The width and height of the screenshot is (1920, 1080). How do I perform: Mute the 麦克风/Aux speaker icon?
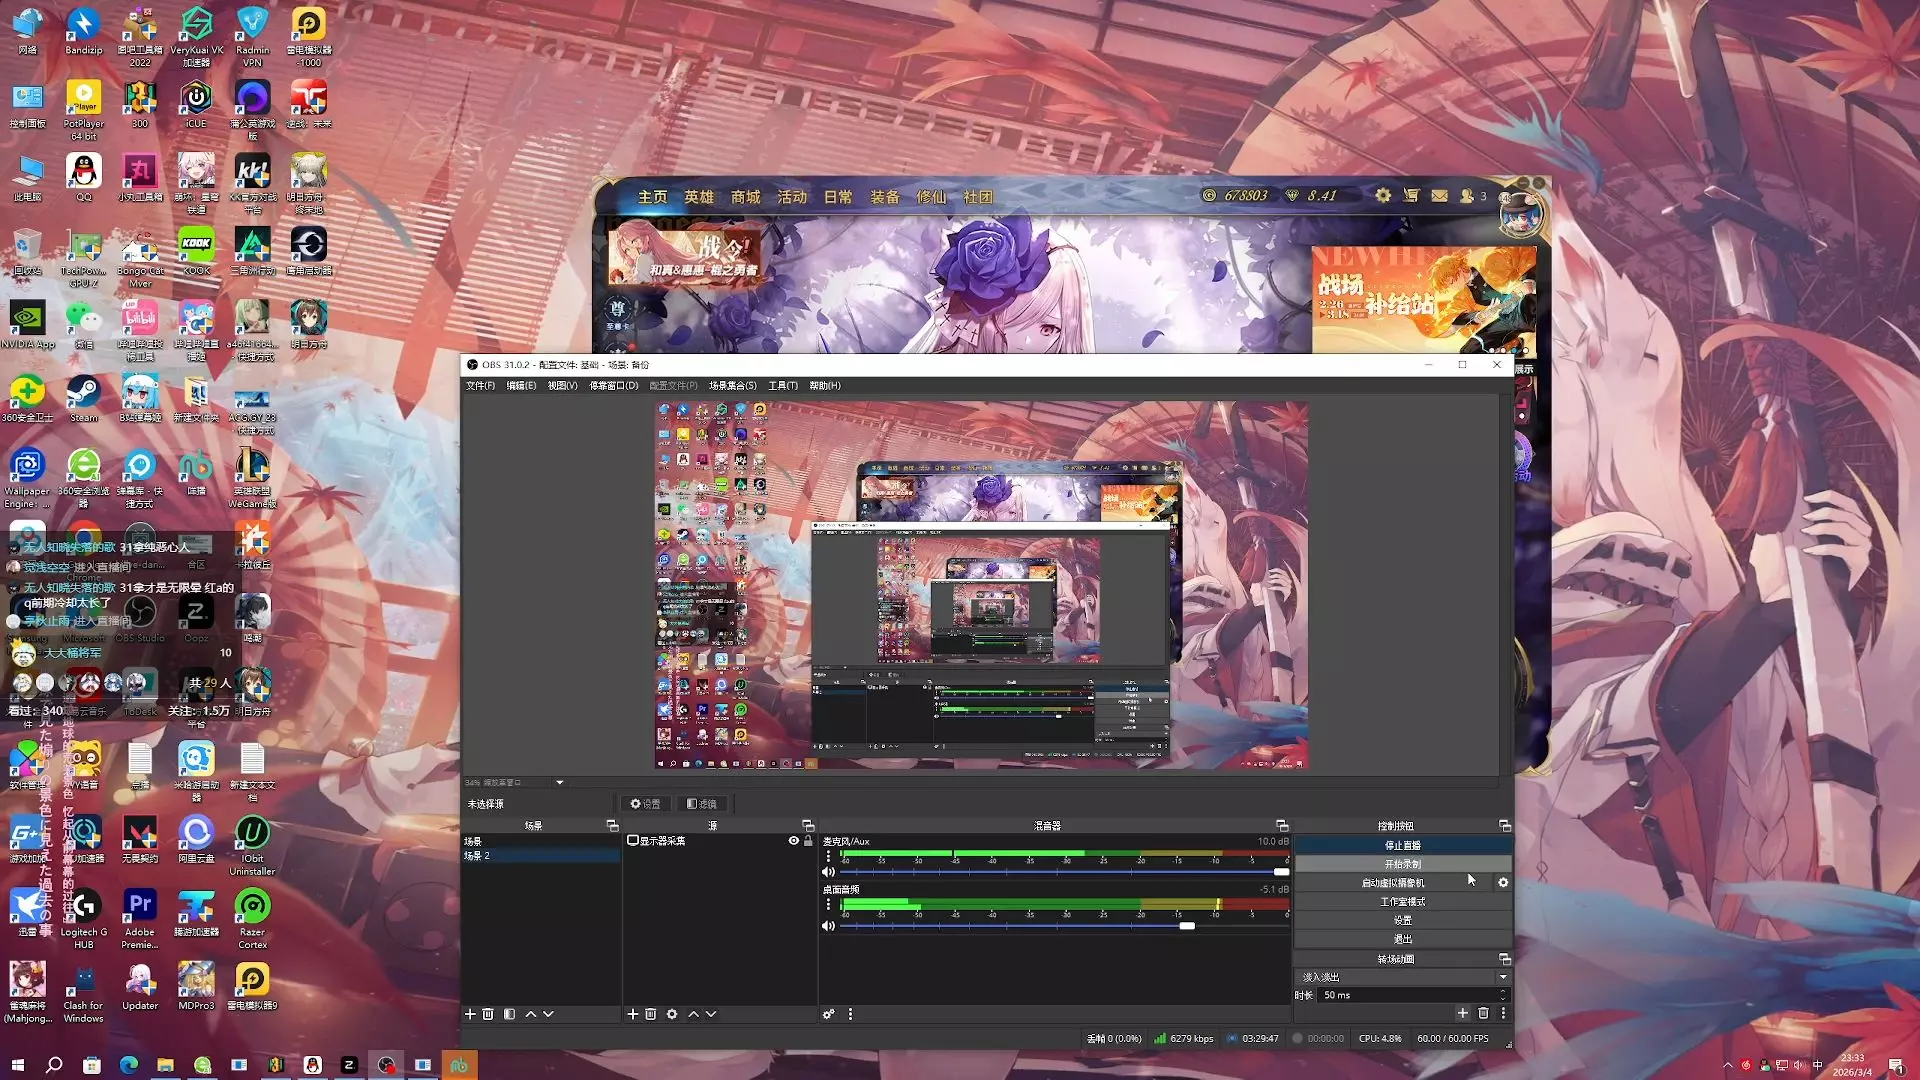point(828,872)
